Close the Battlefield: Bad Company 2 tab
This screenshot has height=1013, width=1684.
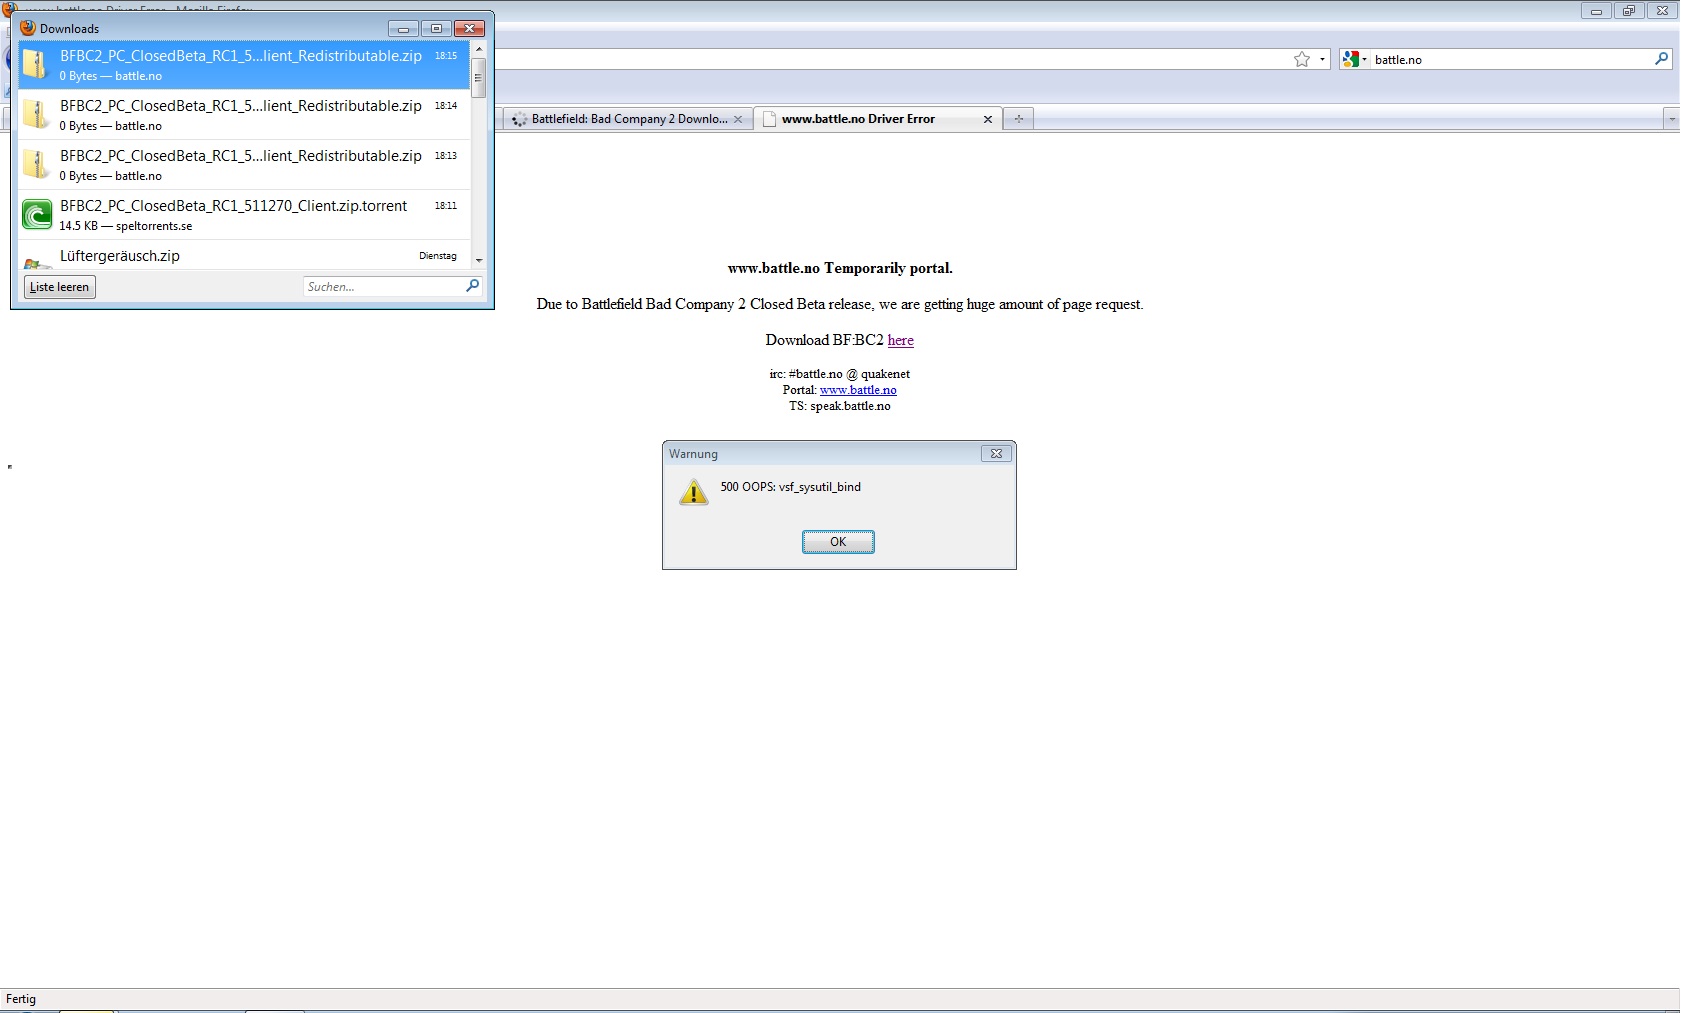[738, 119]
